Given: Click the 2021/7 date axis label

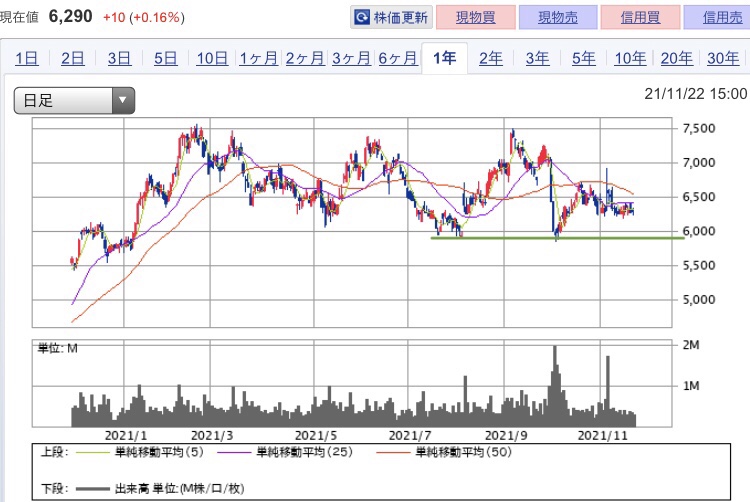Looking at the screenshot, I should (x=409, y=436).
